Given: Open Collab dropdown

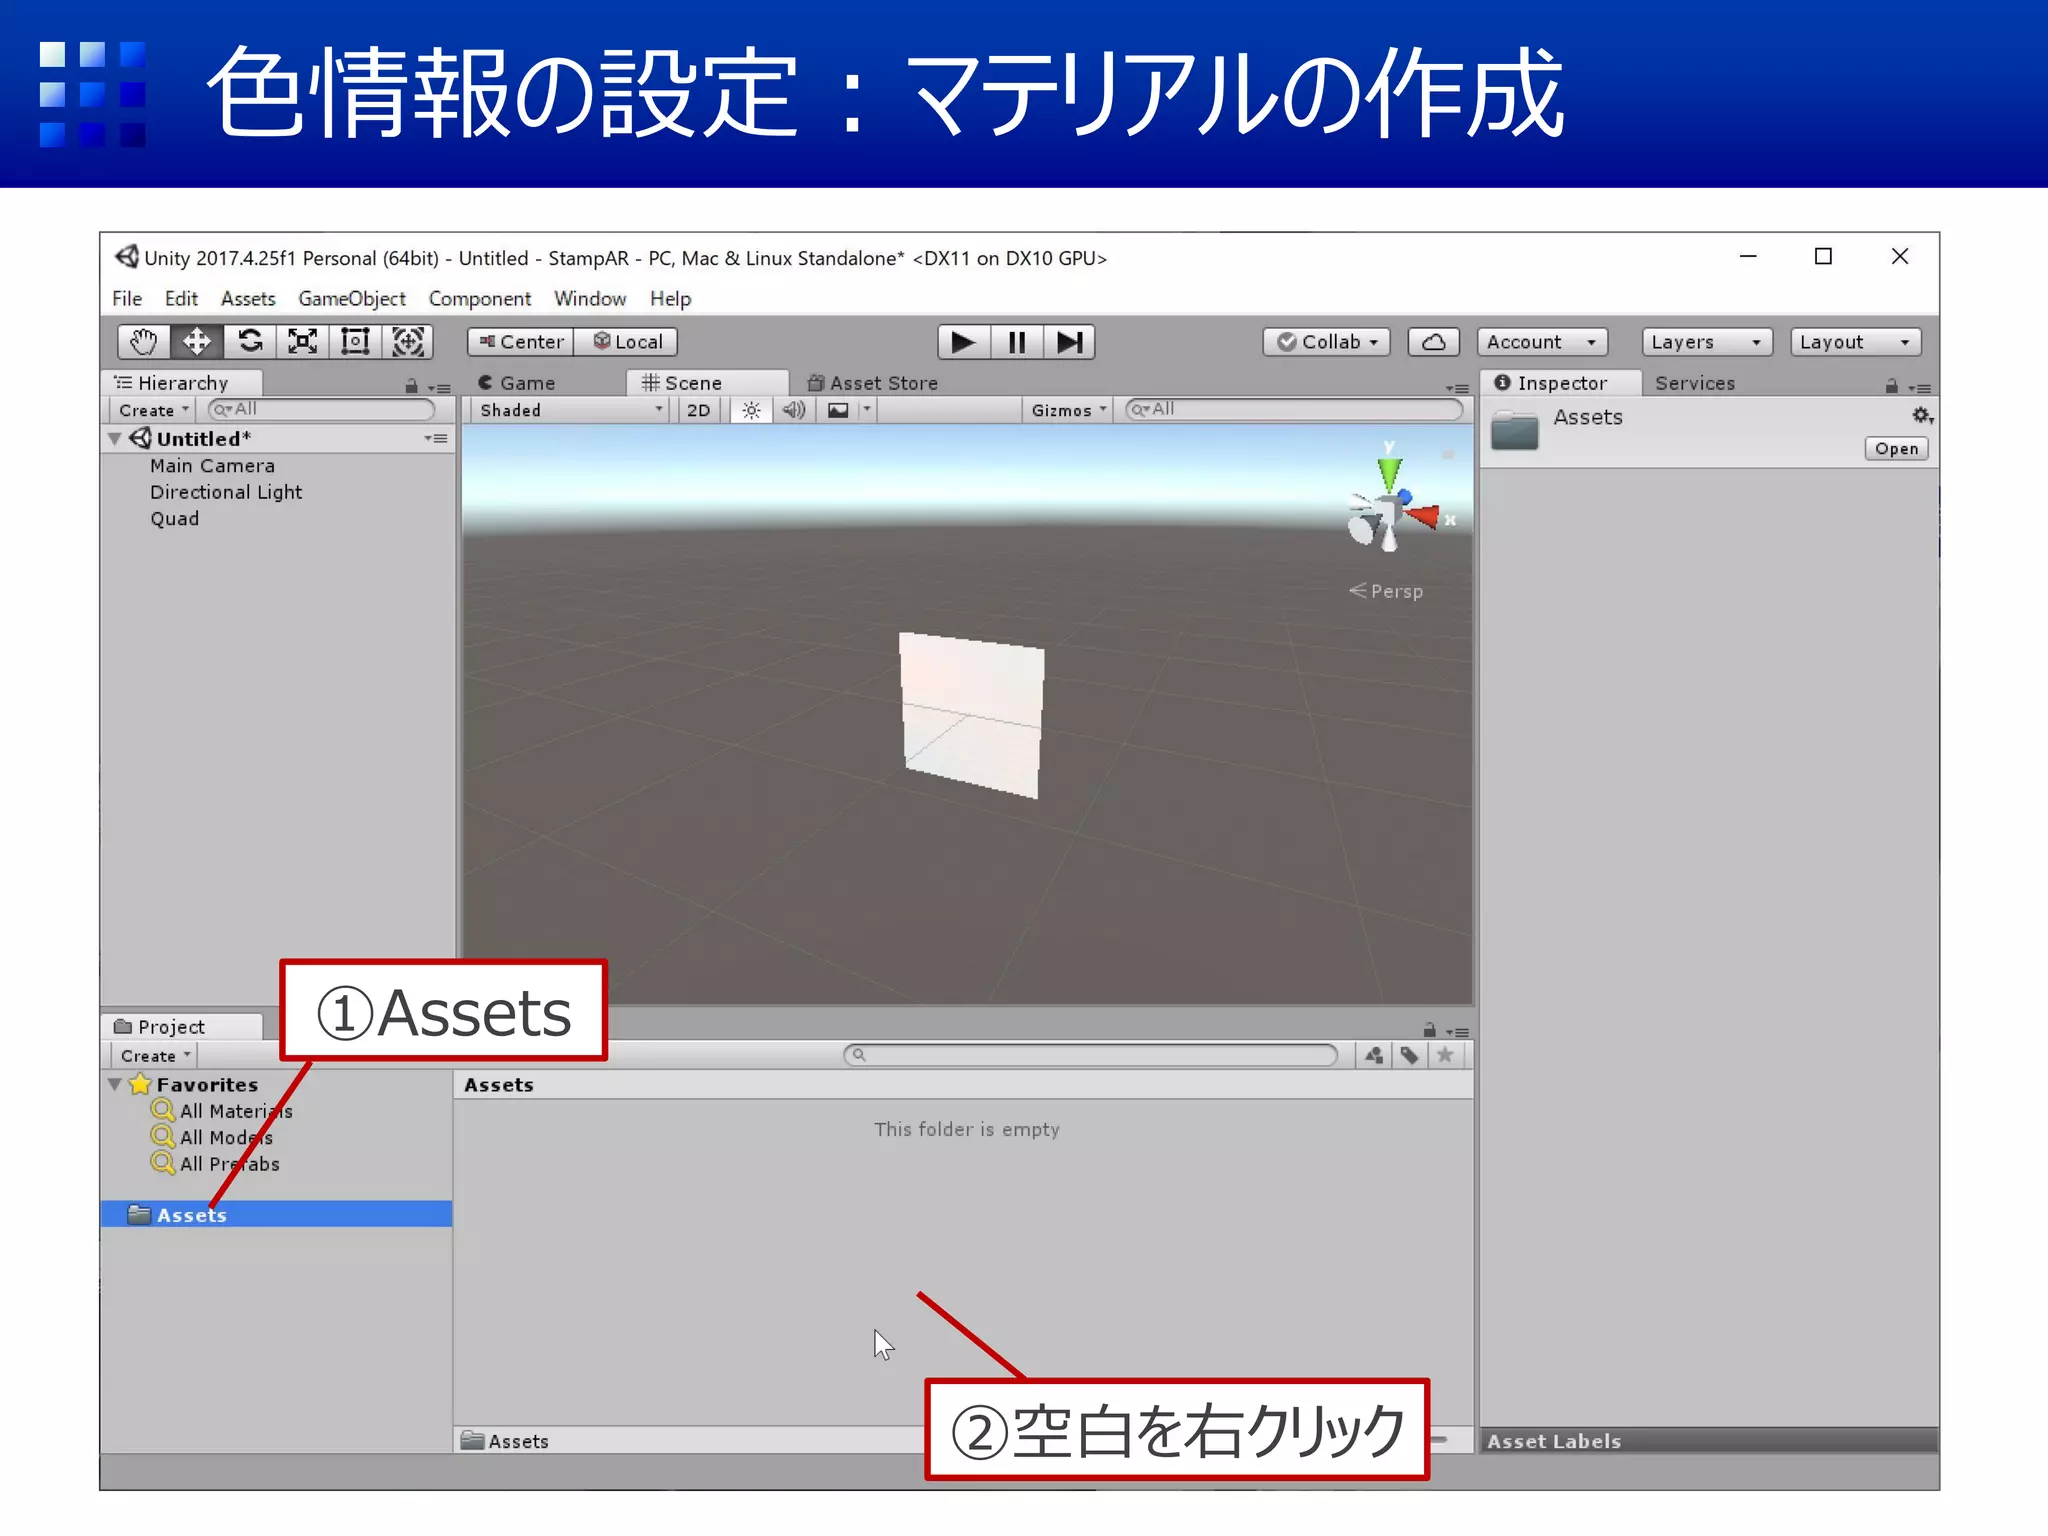Looking at the screenshot, I should coord(1327,342).
